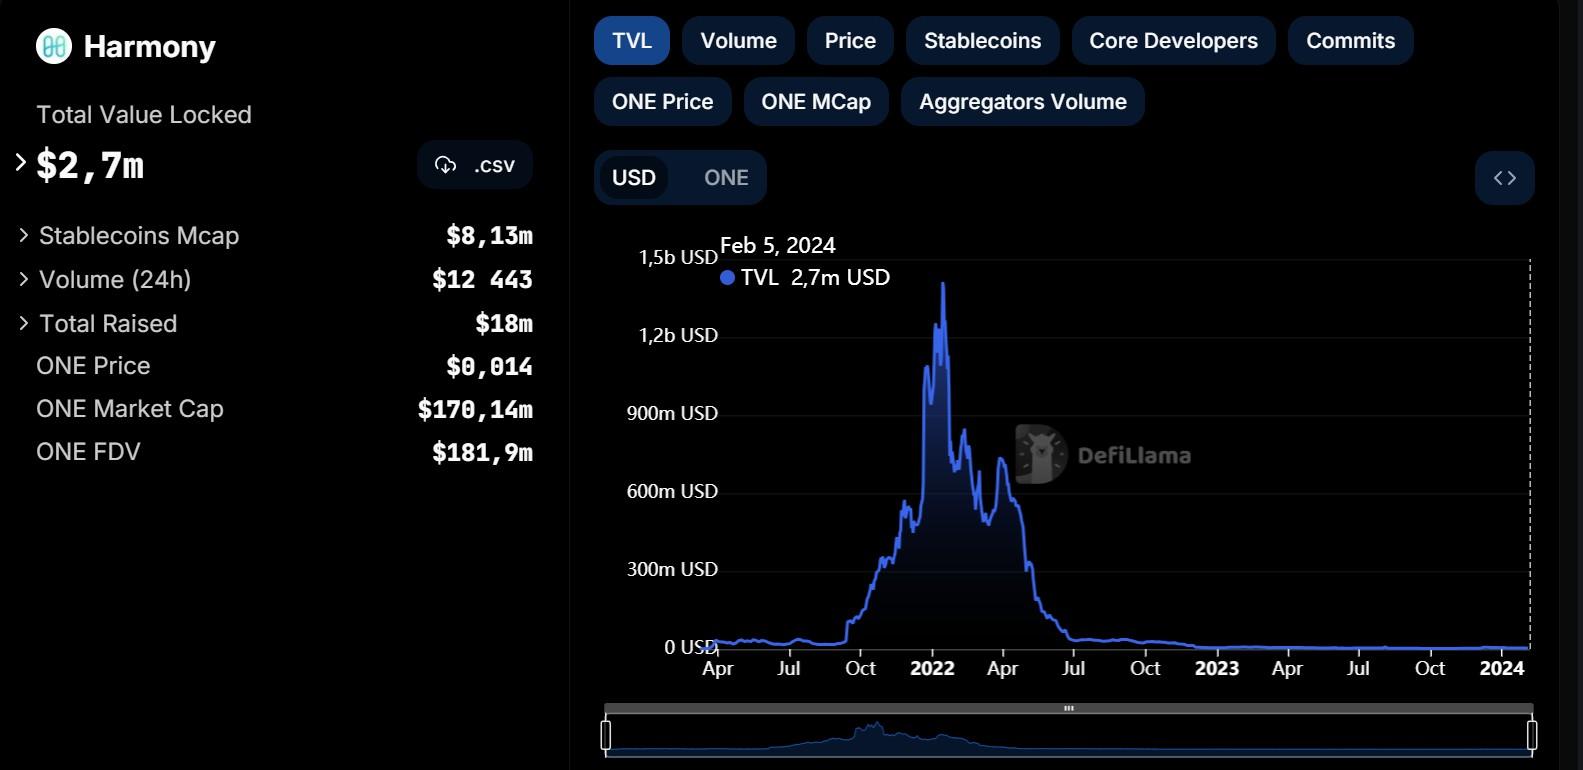
Task: Toggle the Commits chart metric
Action: 1350,41
